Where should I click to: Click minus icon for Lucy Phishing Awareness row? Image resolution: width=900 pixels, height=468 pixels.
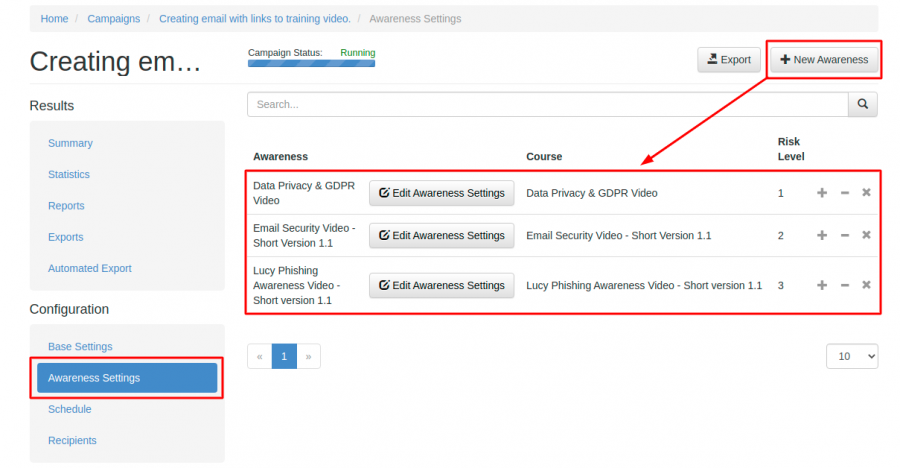[x=844, y=285]
